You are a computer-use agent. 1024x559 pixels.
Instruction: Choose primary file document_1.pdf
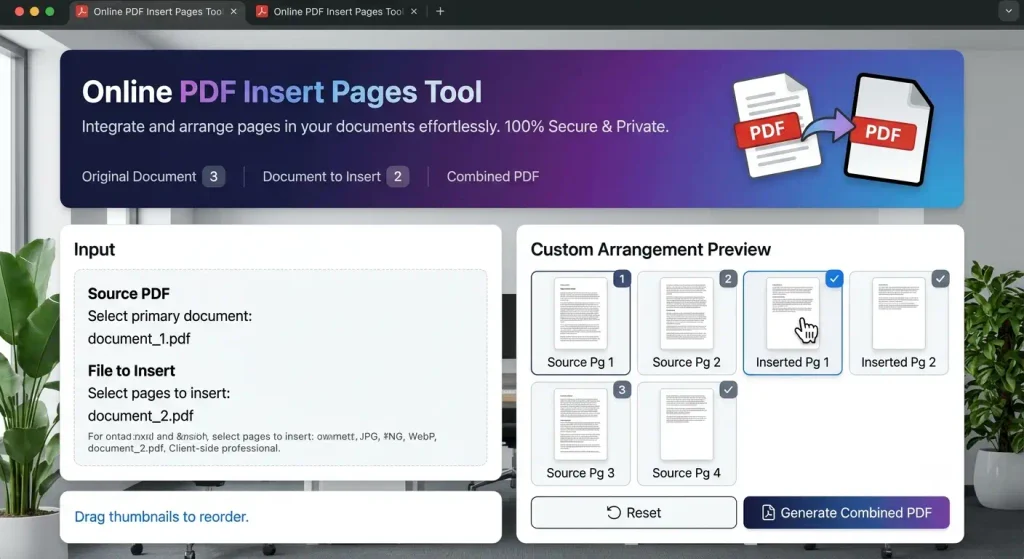pos(139,339)
